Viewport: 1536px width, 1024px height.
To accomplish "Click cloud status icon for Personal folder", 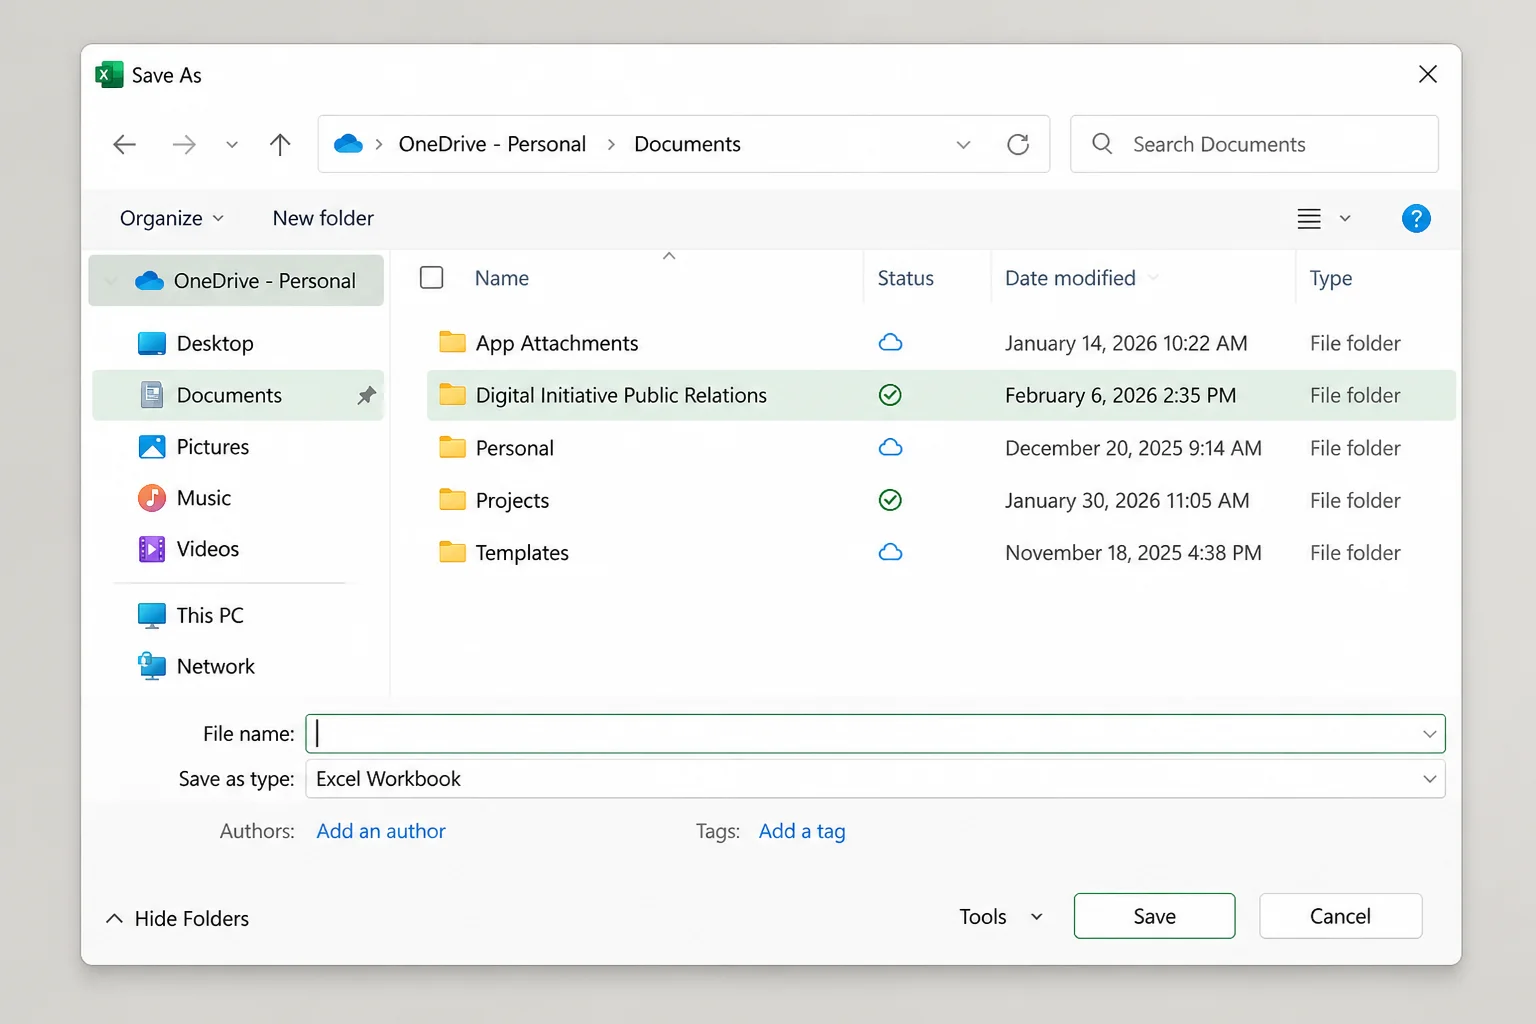I will [890, 447].
